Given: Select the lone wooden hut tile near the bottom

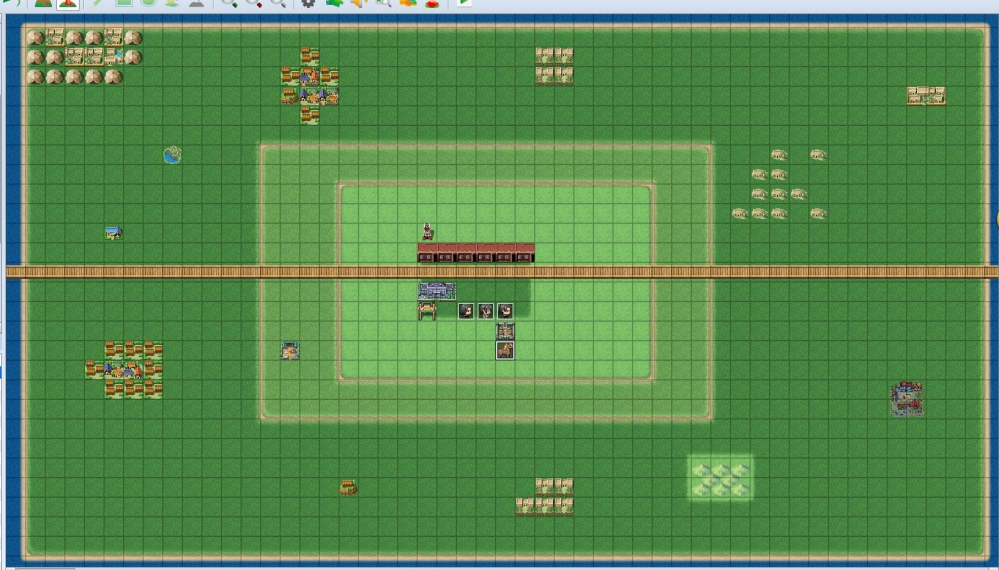Looking at the screenshot, I should pos(348,488).
